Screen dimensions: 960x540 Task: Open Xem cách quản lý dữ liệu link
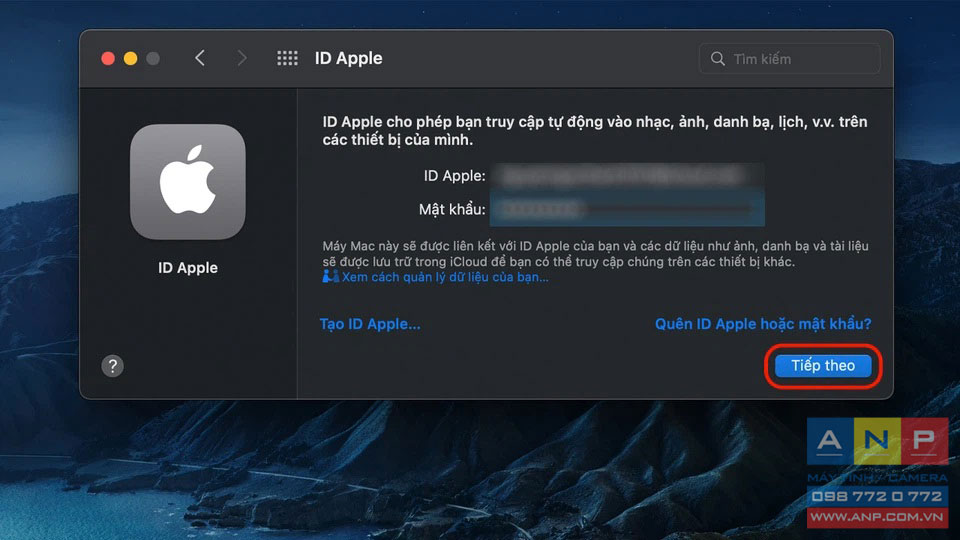coord(445,277)
